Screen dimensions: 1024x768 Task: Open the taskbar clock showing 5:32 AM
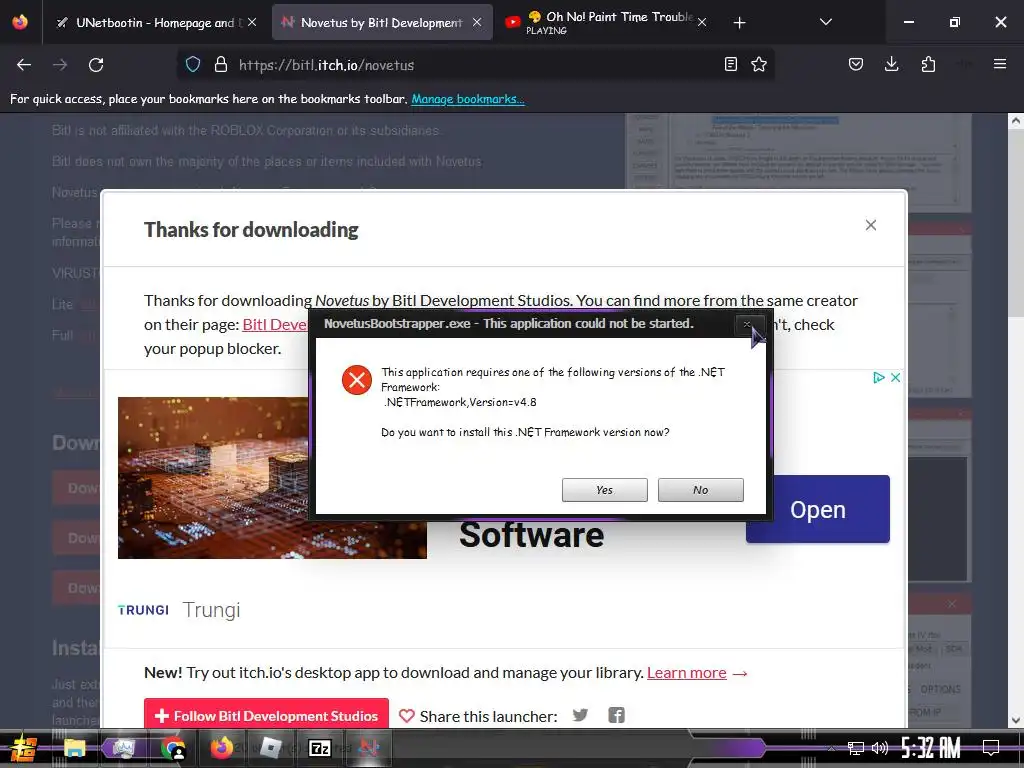coord(930,748)
